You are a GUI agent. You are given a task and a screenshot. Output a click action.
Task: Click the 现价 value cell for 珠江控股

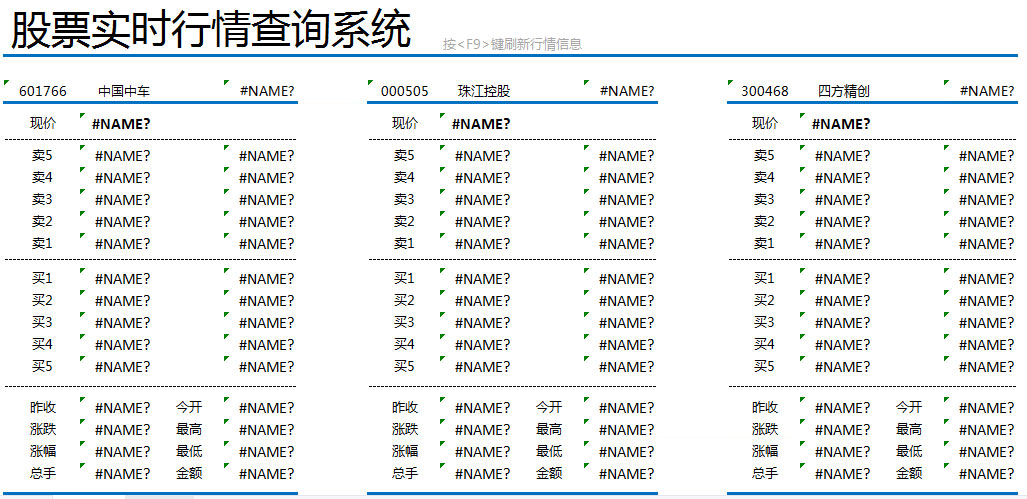point(481,124)
